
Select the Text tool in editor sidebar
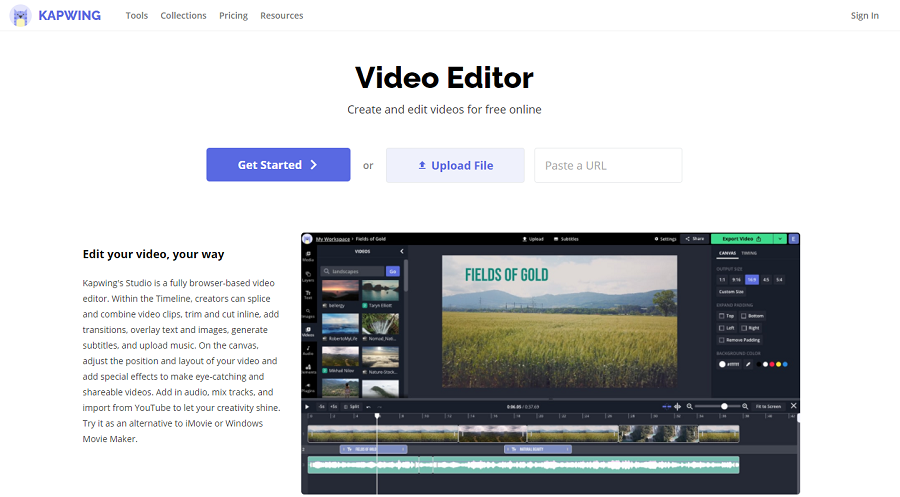coord(308,294)
